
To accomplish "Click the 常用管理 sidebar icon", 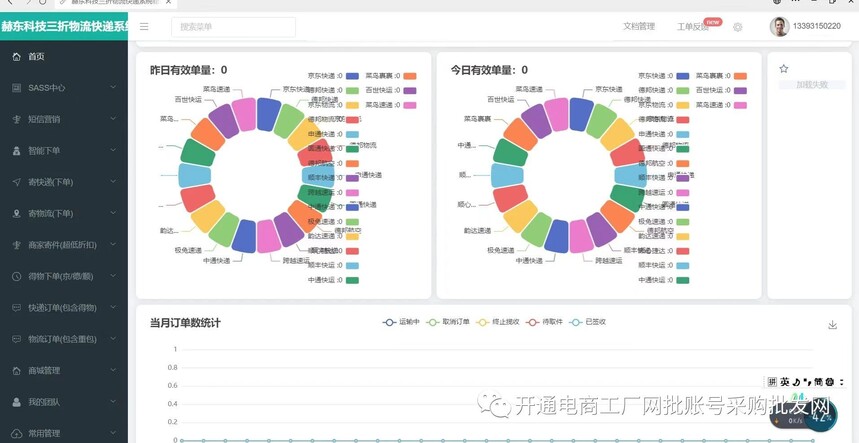I will click(16, 433).
